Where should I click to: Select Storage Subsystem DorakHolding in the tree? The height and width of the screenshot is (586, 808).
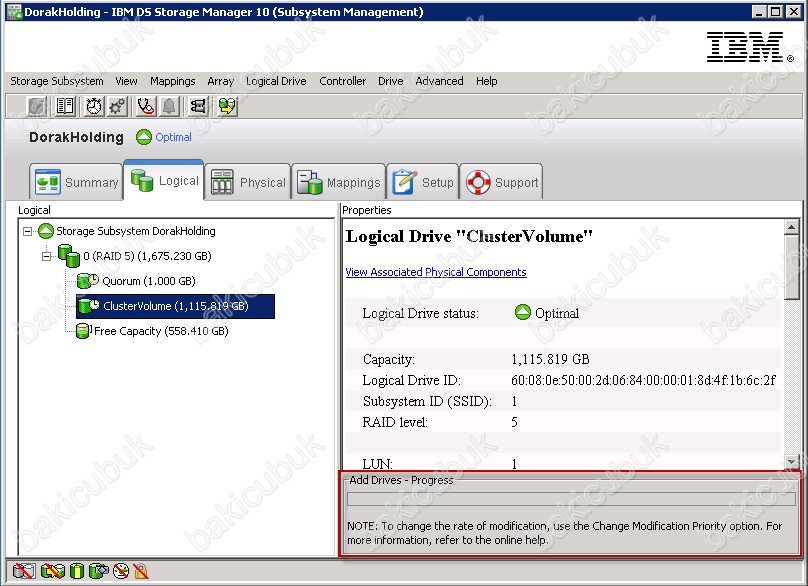(x=136, y=231)
